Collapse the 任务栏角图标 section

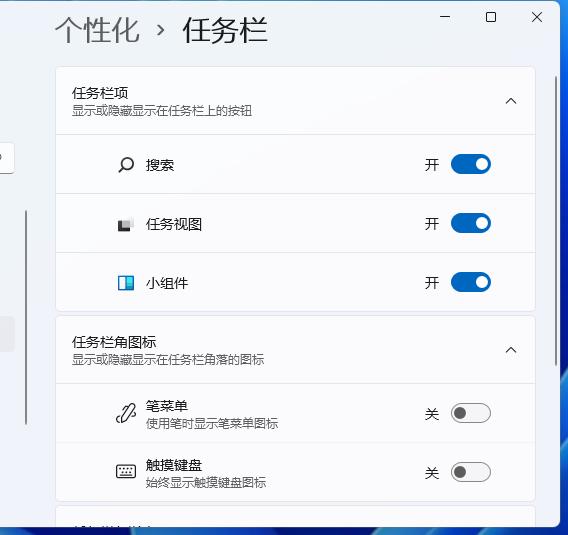(x=511, y=350)
